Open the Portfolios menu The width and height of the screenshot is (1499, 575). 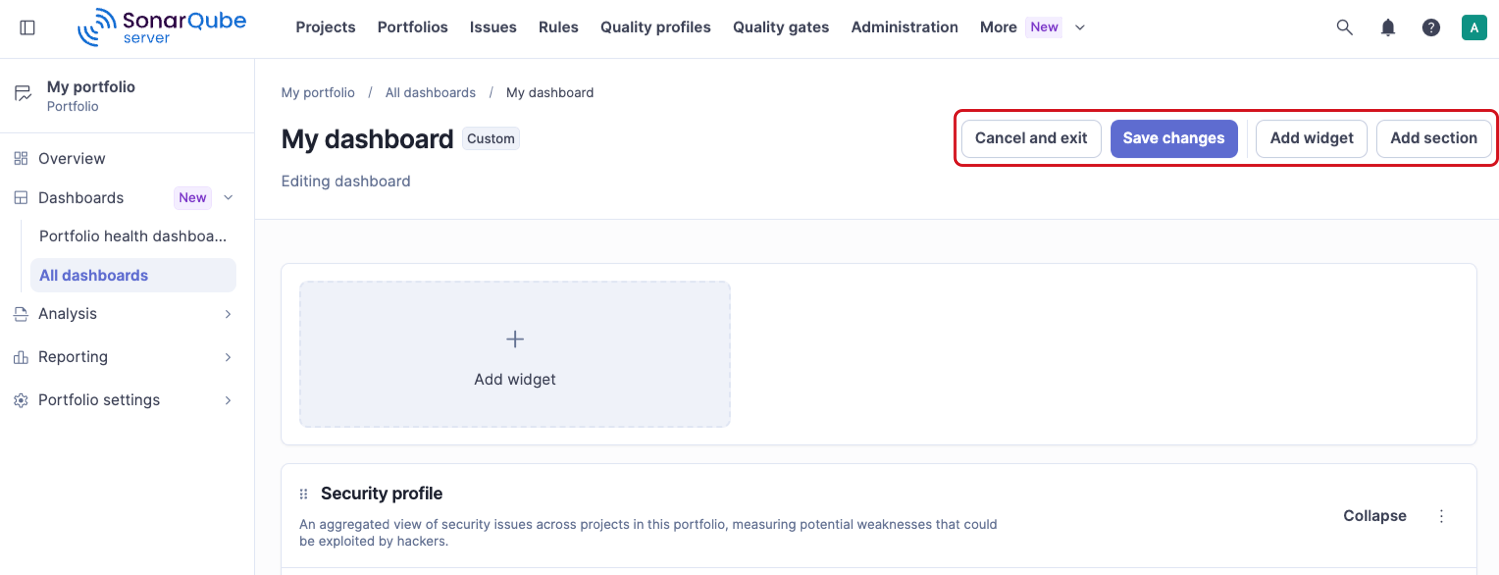click(413, 27)
